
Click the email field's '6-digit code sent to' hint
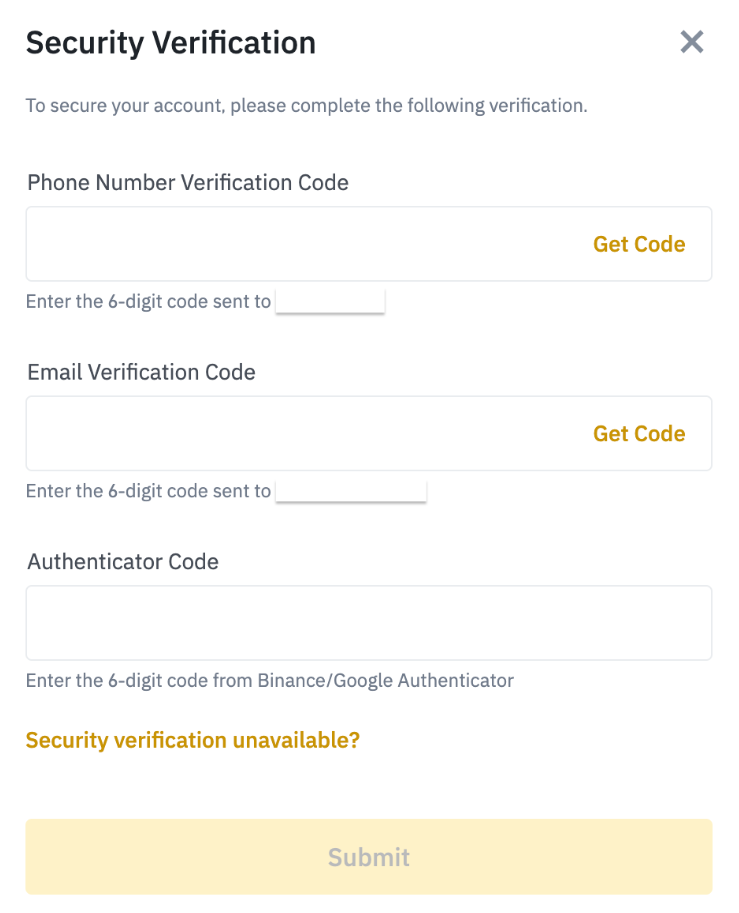pyautogui.click(x=148, y=491)
